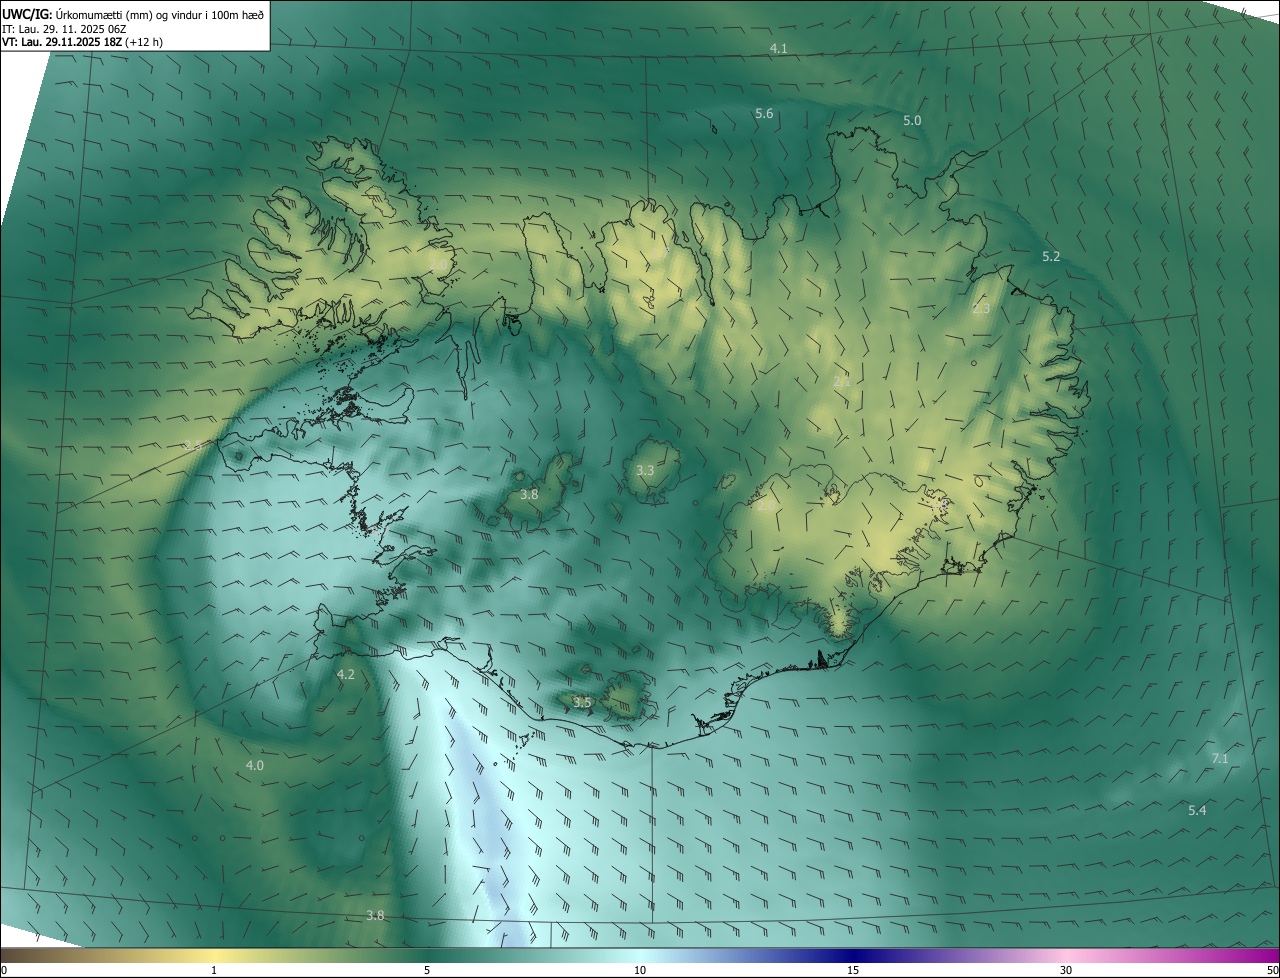Screen dimensions: 1280x978
Task: Click the 4.1 value label on the map
Action: click(779, 49)
